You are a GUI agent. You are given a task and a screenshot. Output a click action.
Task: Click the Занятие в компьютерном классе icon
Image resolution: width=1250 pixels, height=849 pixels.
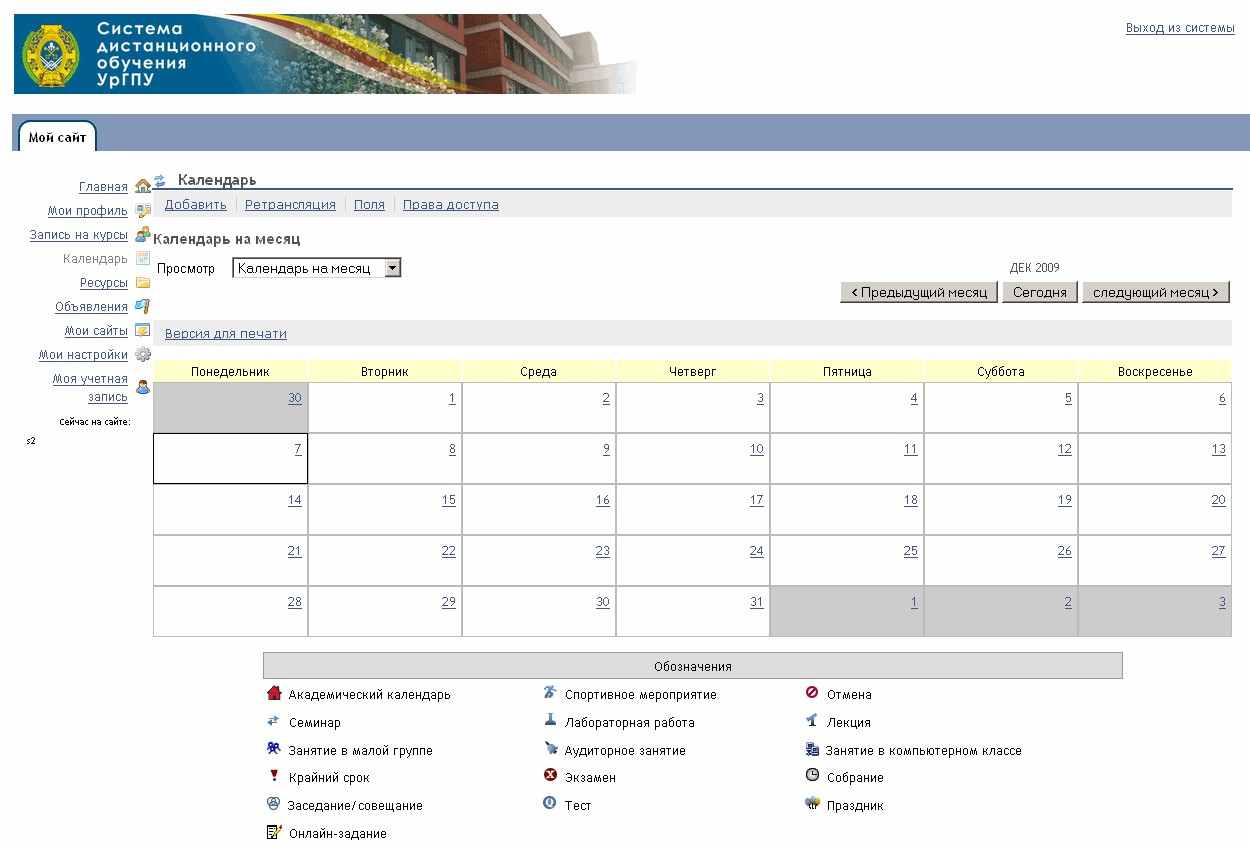812,749
